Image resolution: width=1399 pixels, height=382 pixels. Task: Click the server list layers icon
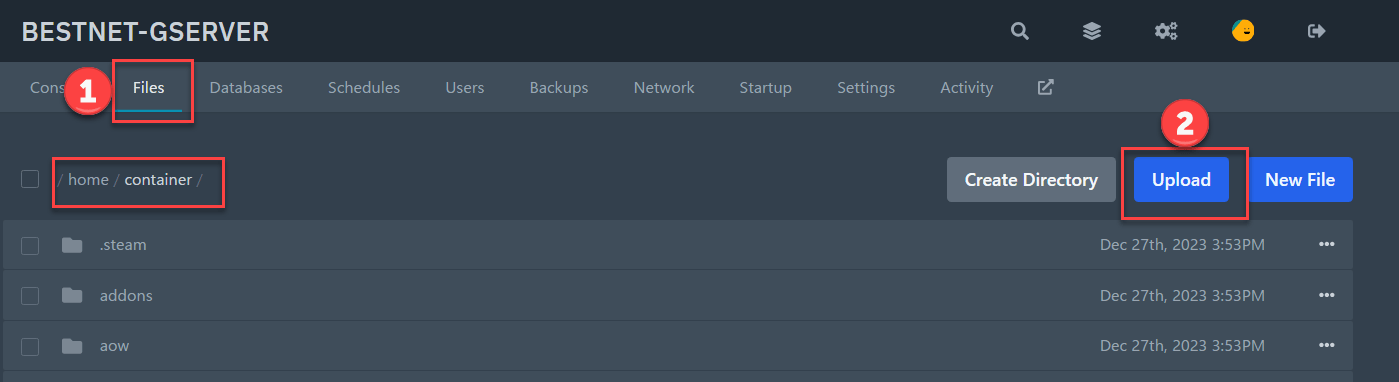coord(1092,31)
